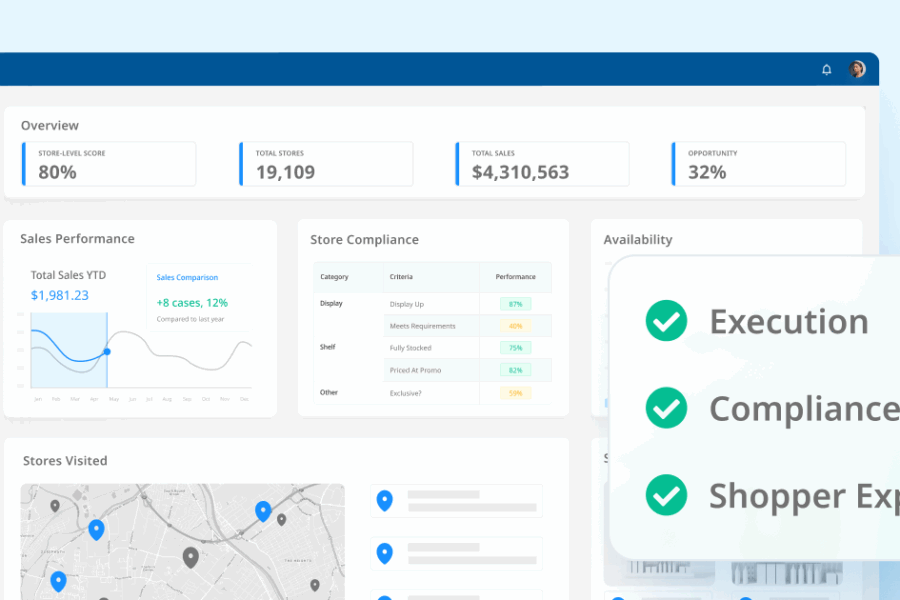Click the Jan label on the chart axis

[x=38, y=399]
